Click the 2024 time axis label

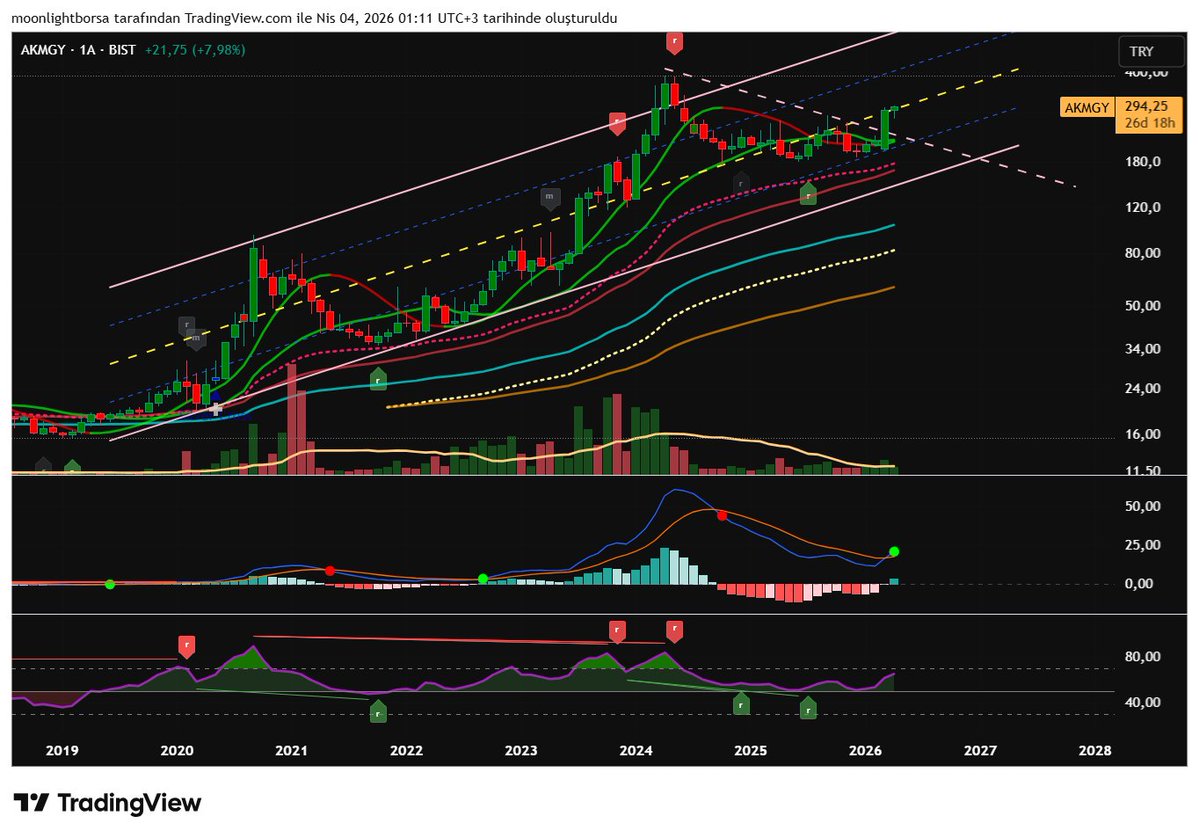tap(635, 750)
